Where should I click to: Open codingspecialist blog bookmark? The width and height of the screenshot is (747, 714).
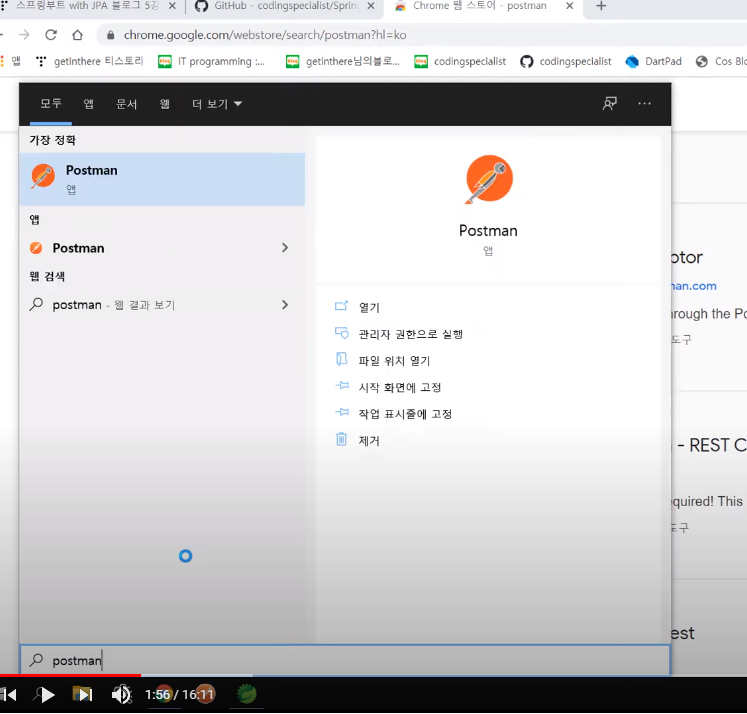[x=460, y=61]
